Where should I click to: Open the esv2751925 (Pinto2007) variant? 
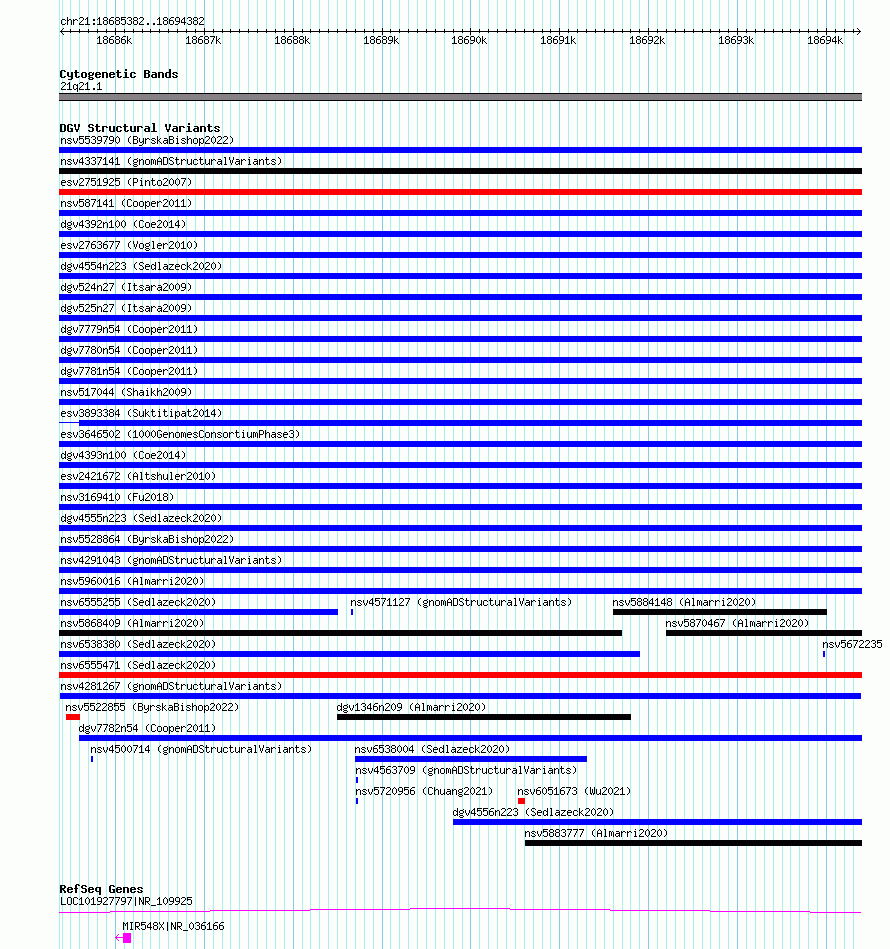pos(126,182)
